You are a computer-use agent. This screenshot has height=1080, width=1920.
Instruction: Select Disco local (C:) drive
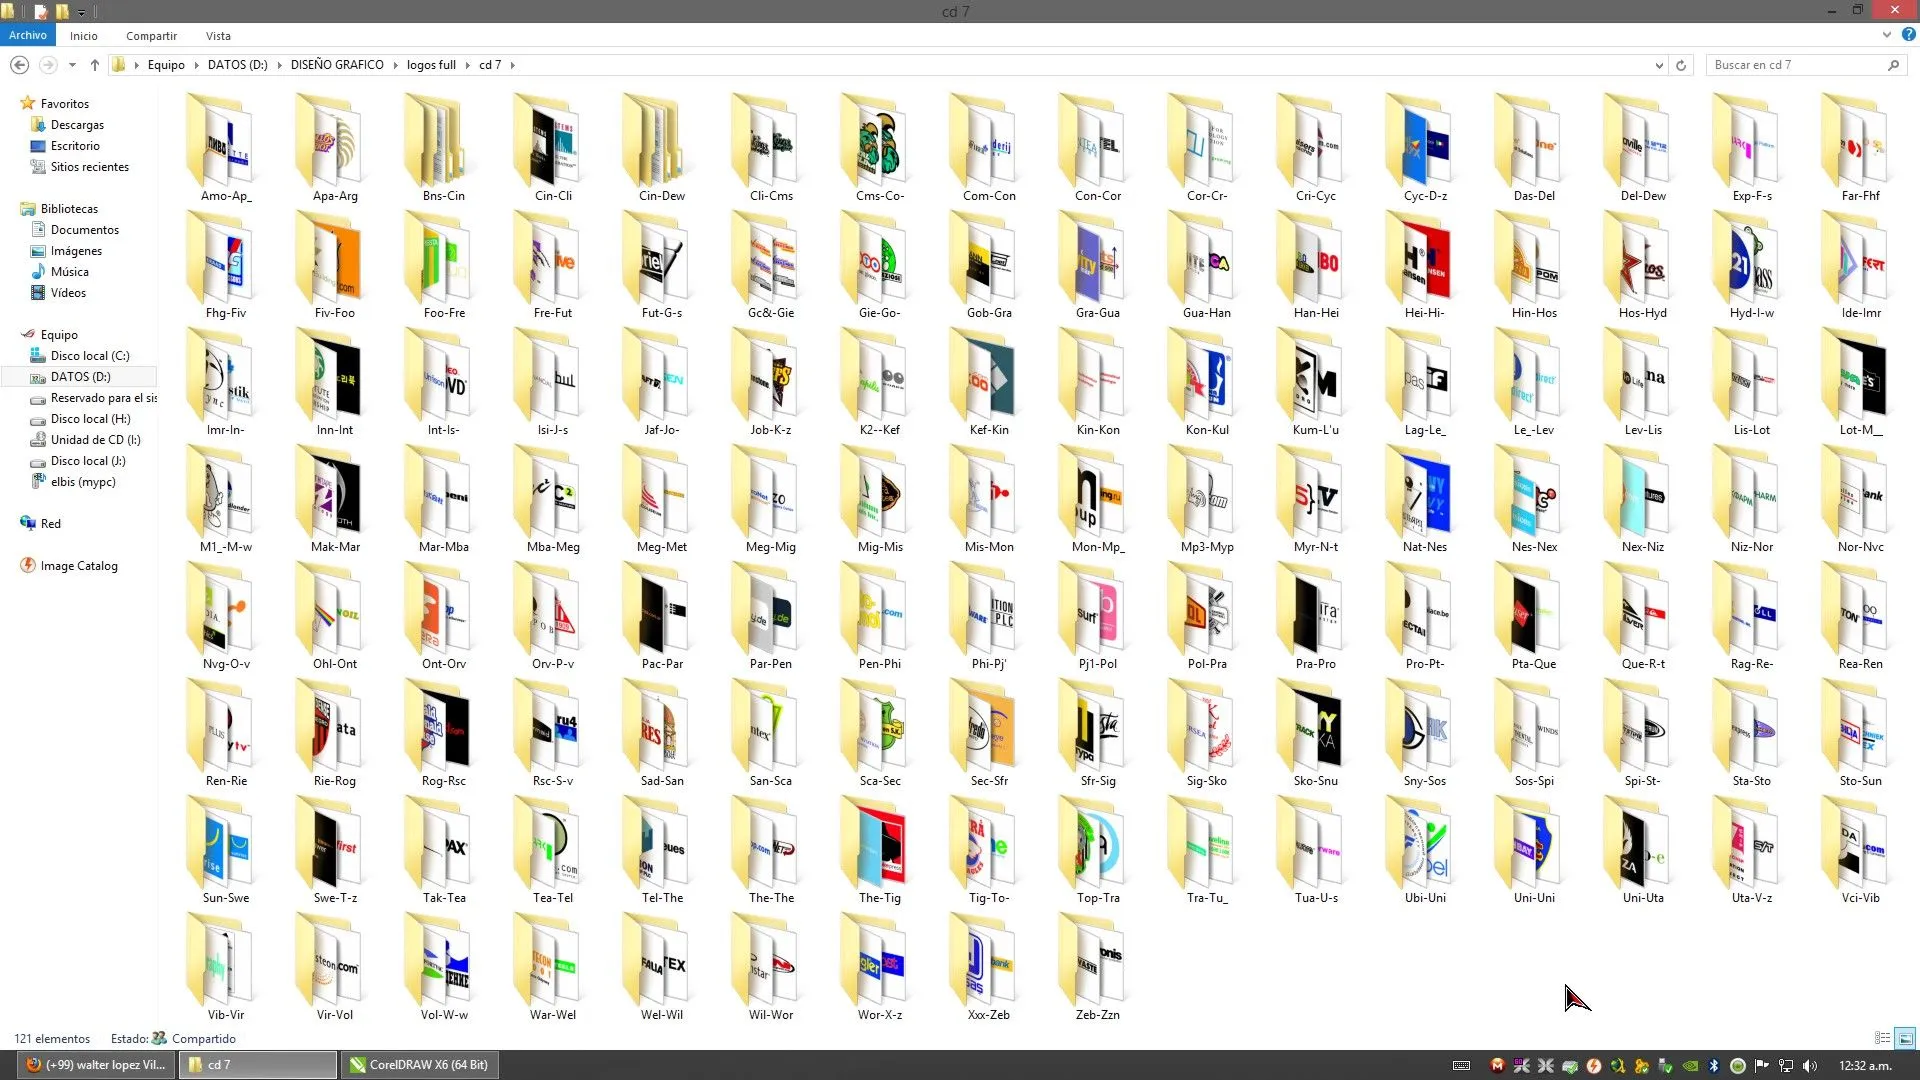click(x=90, y=356)
